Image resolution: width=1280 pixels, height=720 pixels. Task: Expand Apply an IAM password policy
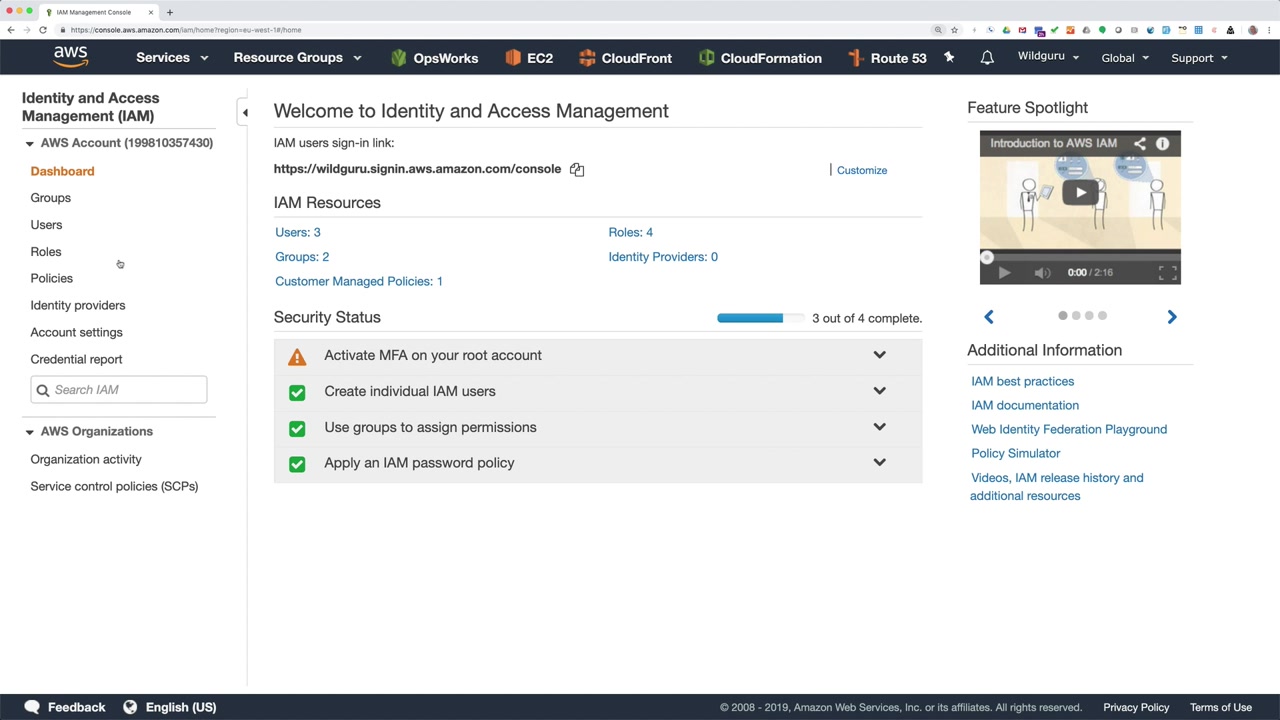pos(879,463)
